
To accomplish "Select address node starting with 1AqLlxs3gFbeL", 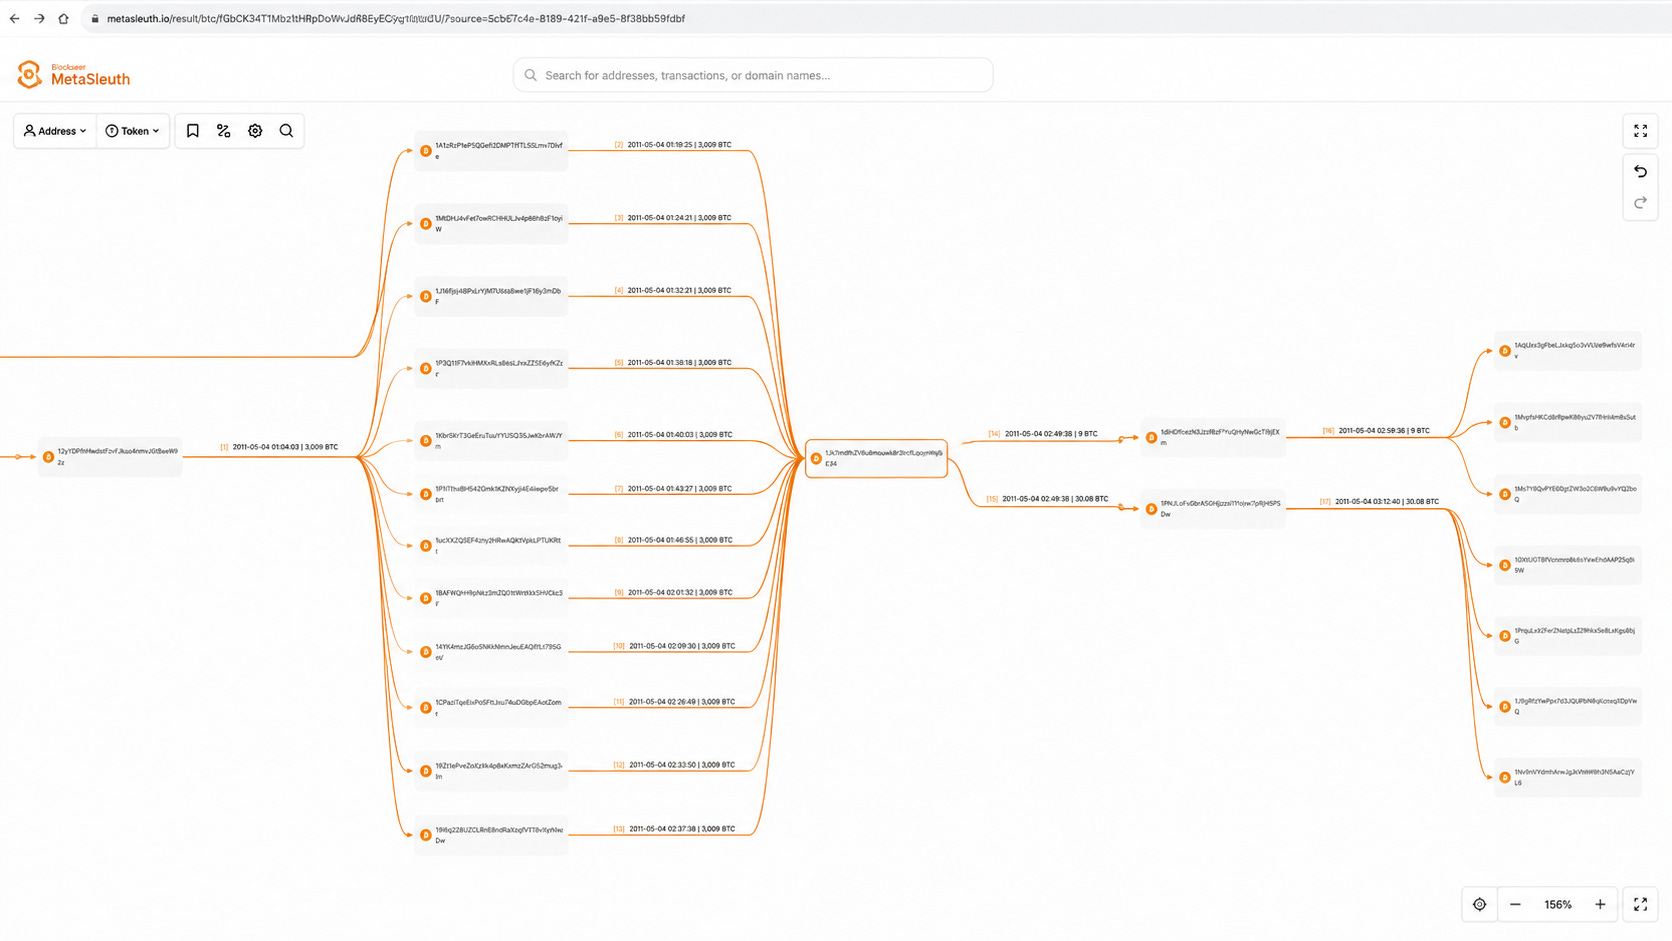I will click(x=1568, y=351).
